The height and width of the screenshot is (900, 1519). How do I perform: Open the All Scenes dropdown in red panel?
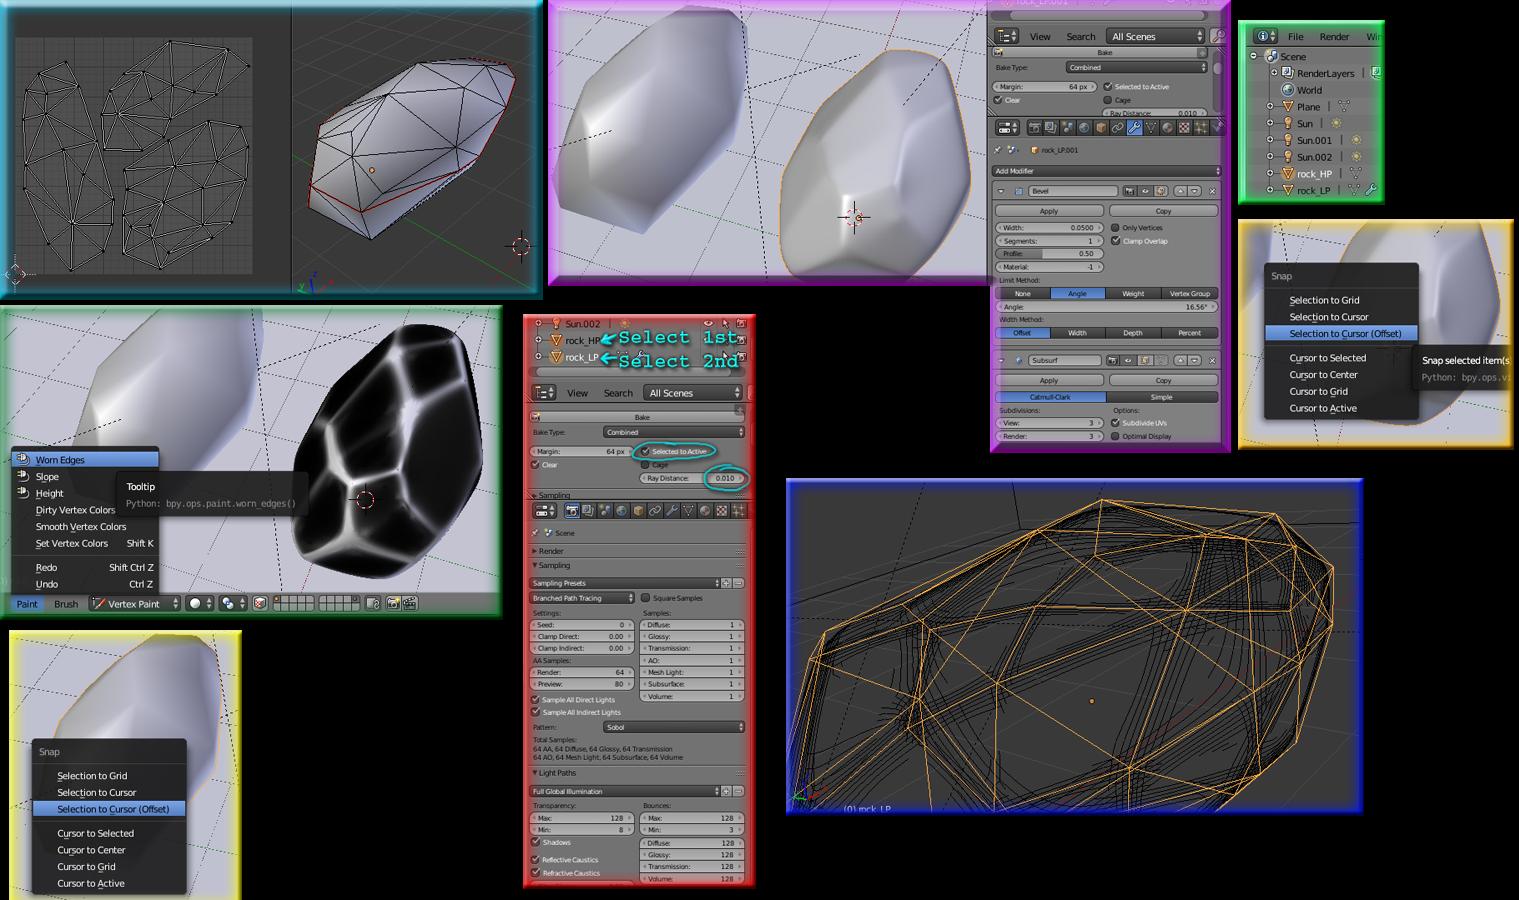pyautogui.click(x=693, y=393)
